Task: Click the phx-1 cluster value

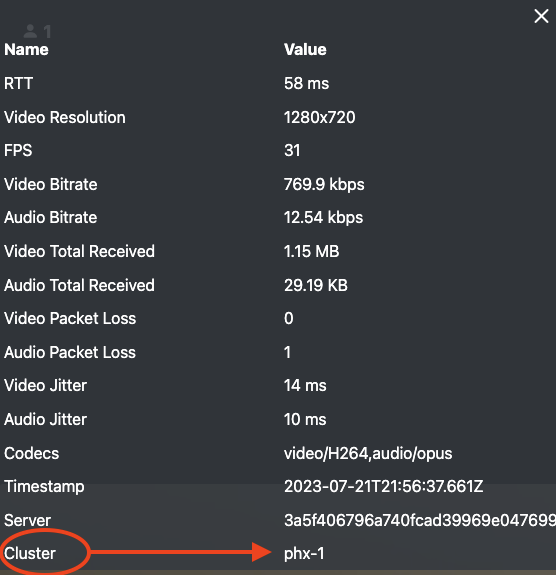Action: pyautogui.click(x=304, y=554)
